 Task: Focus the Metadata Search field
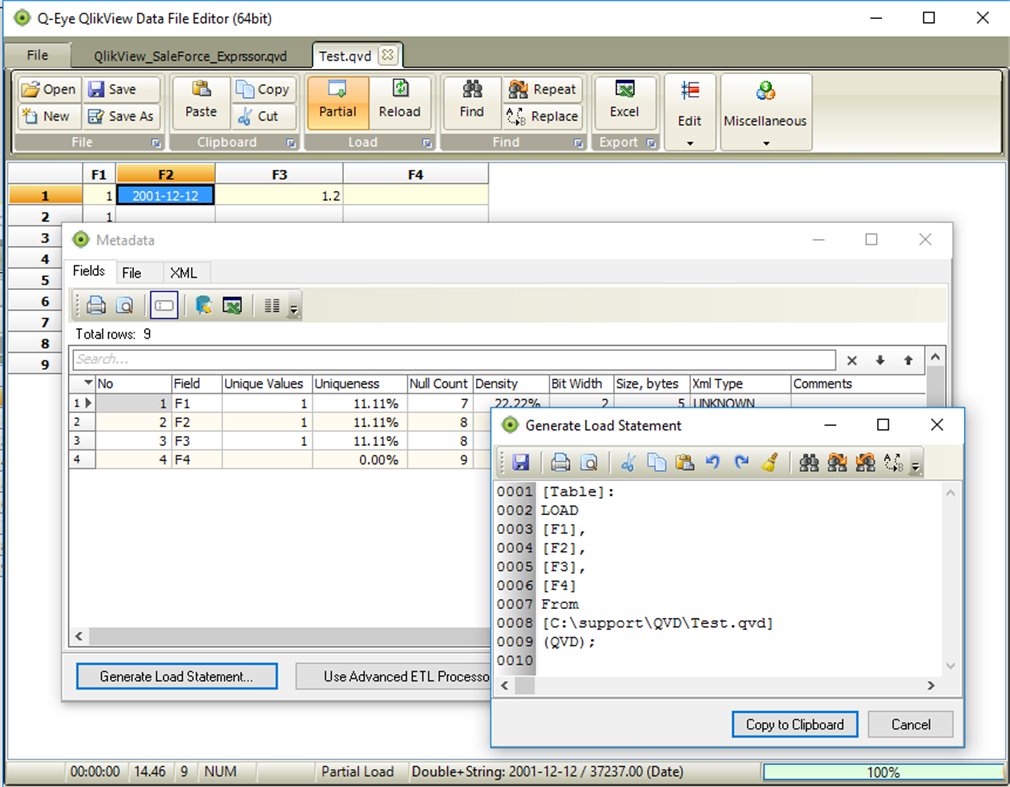point(454,359)
